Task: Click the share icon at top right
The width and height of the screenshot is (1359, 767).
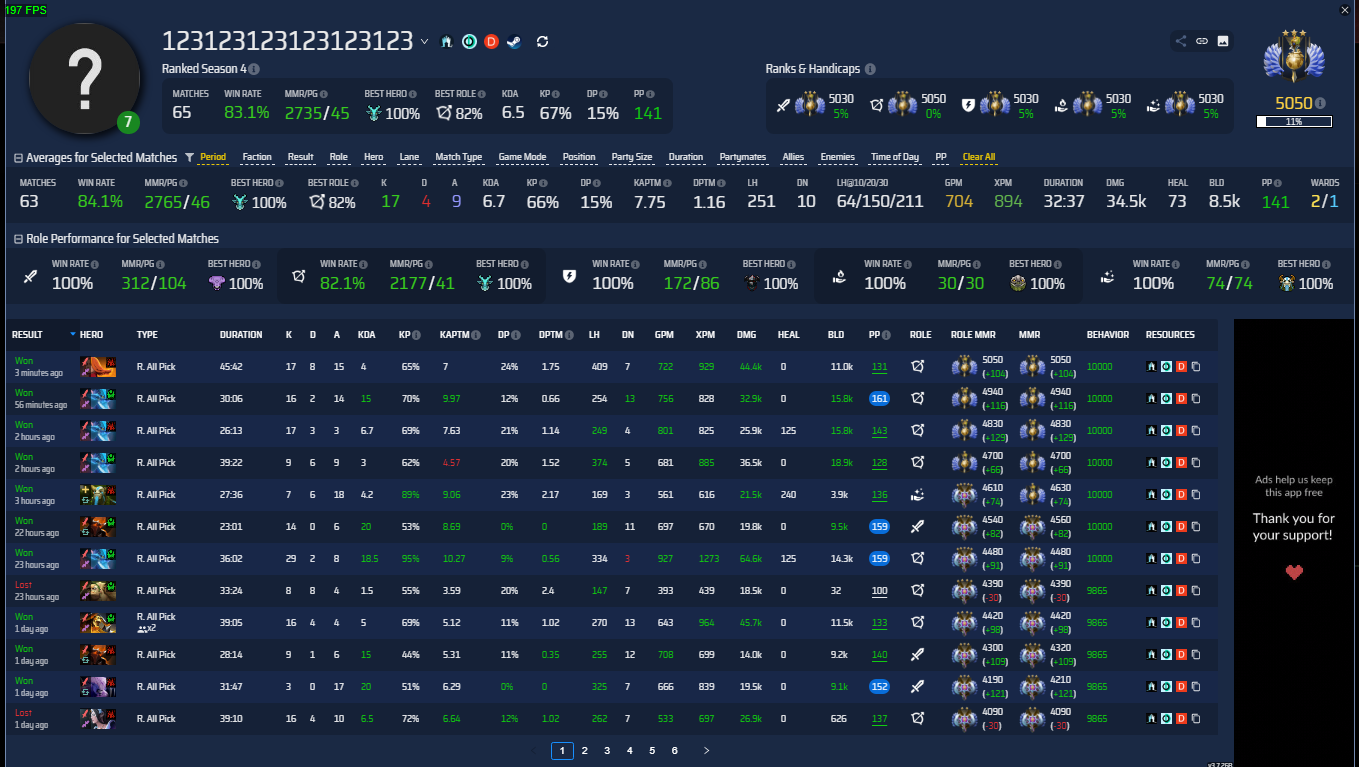Action: (1181, 41)
